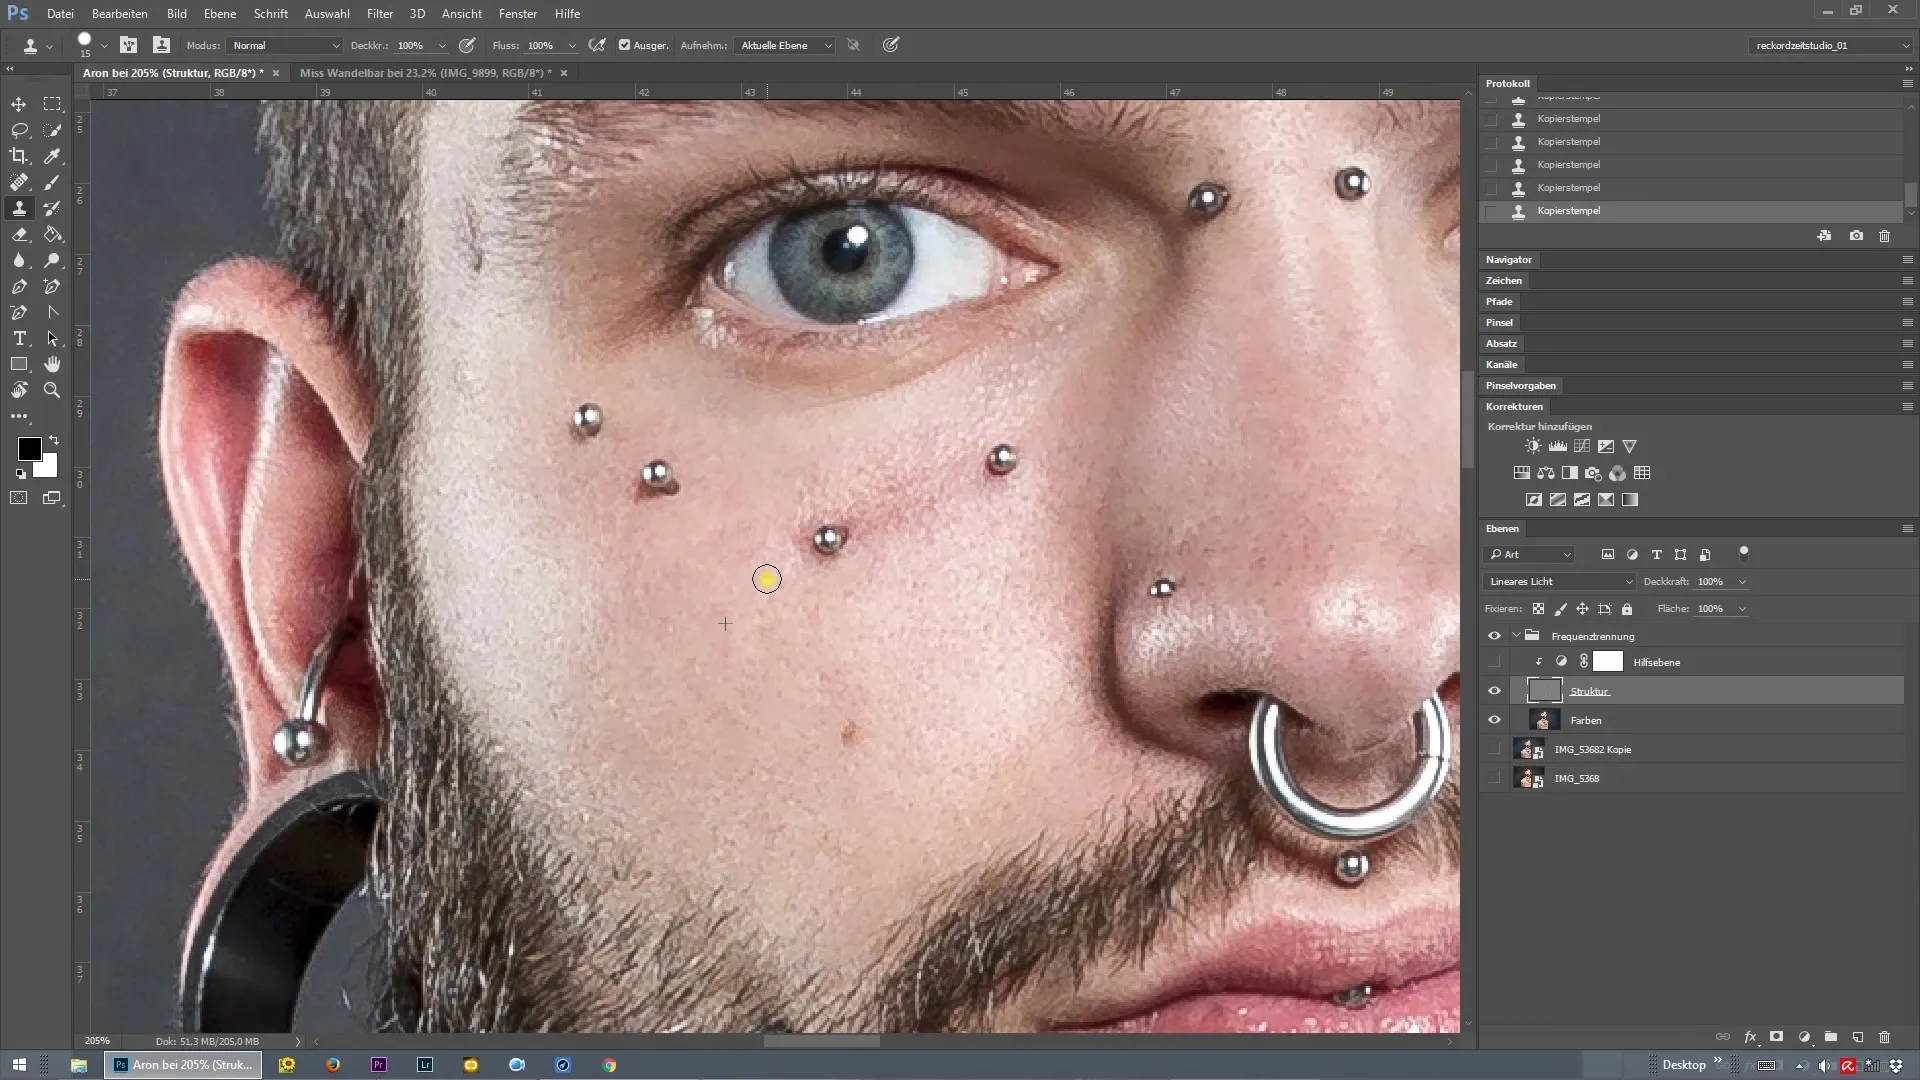The height and width of the screenshot is (1080, 1920).
Task: Select the Quick Selection tool
Action: point(52,130)
